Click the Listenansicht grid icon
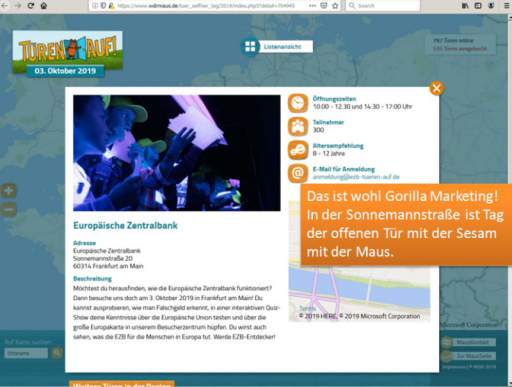 pos(250,47)
